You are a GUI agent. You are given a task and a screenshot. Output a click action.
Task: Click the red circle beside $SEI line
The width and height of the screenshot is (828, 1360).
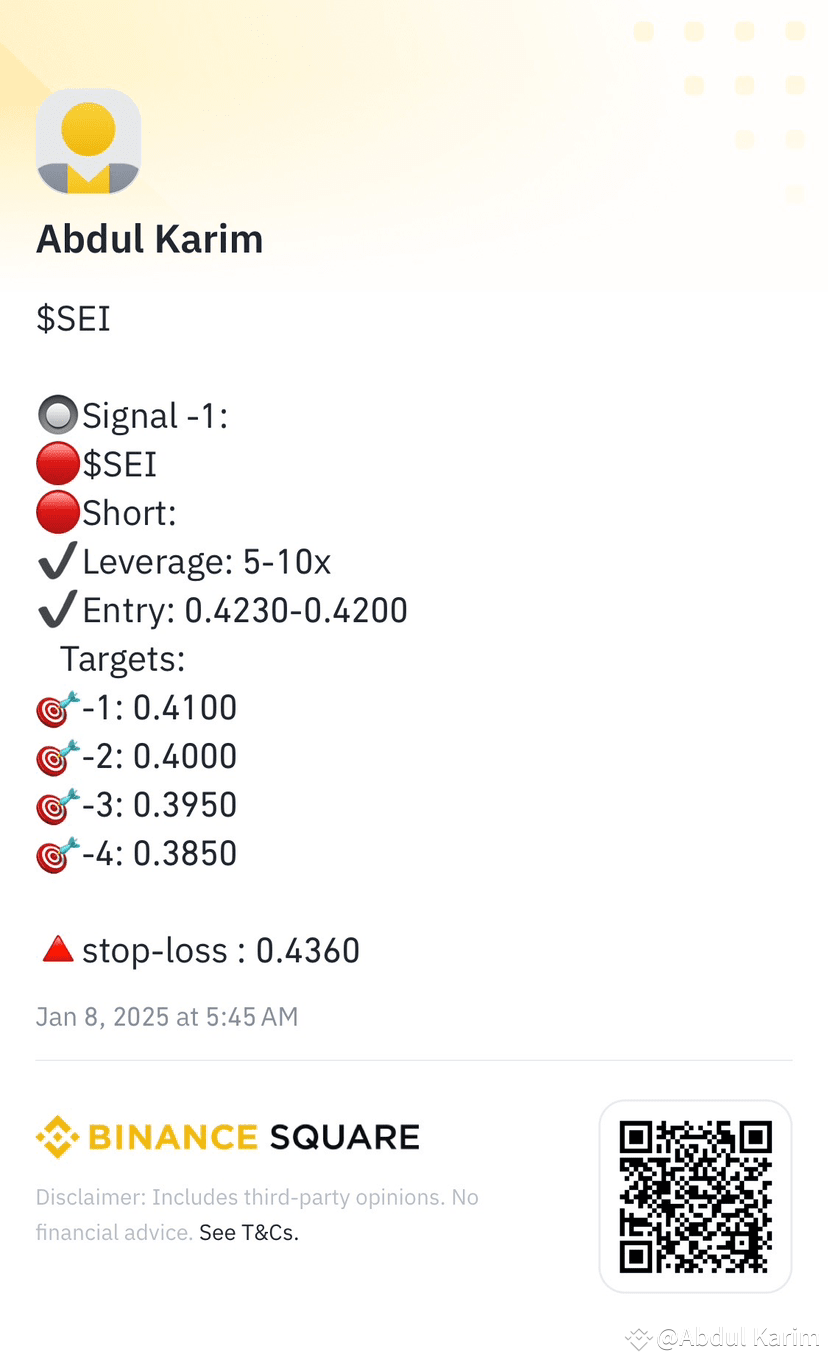57,464
